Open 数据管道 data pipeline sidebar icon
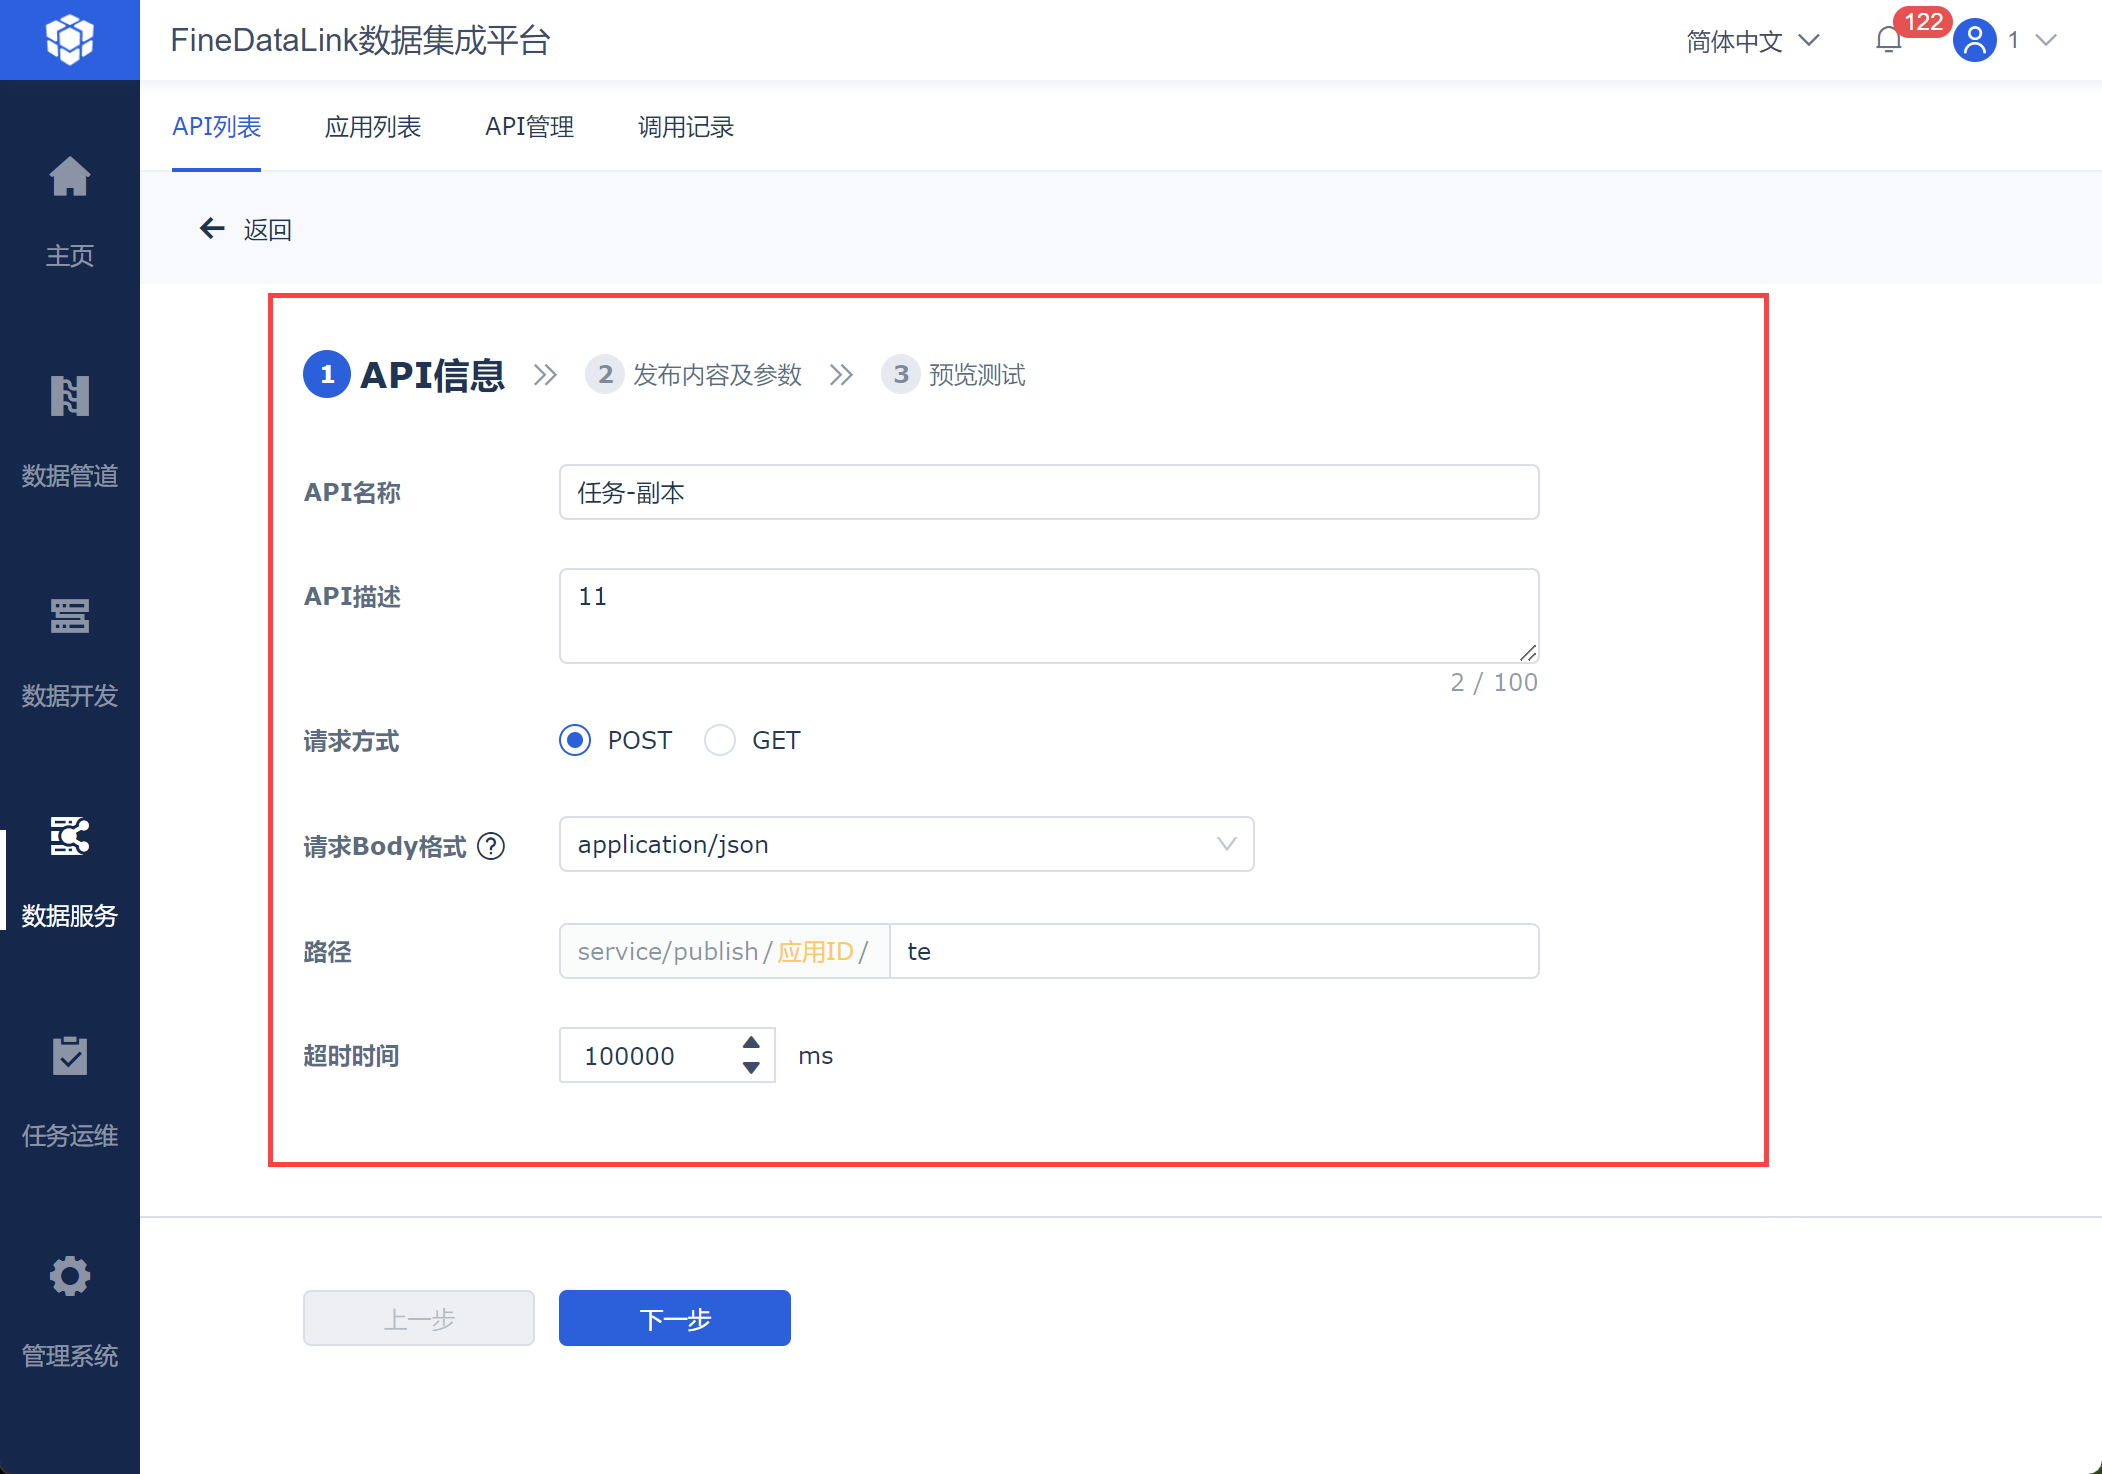This screenshot has width=2102, height=1474. coord(69,397)
